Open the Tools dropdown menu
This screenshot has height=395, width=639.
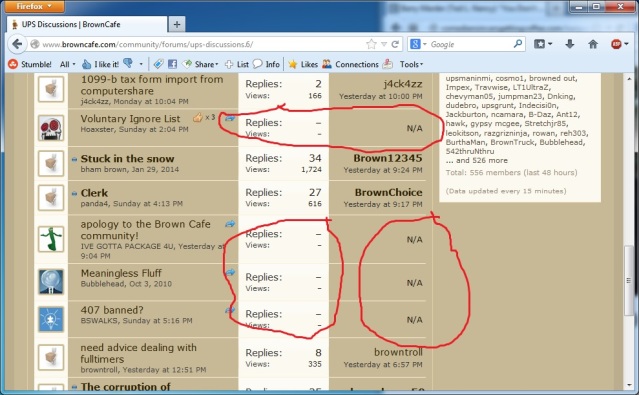coord(411,64)
